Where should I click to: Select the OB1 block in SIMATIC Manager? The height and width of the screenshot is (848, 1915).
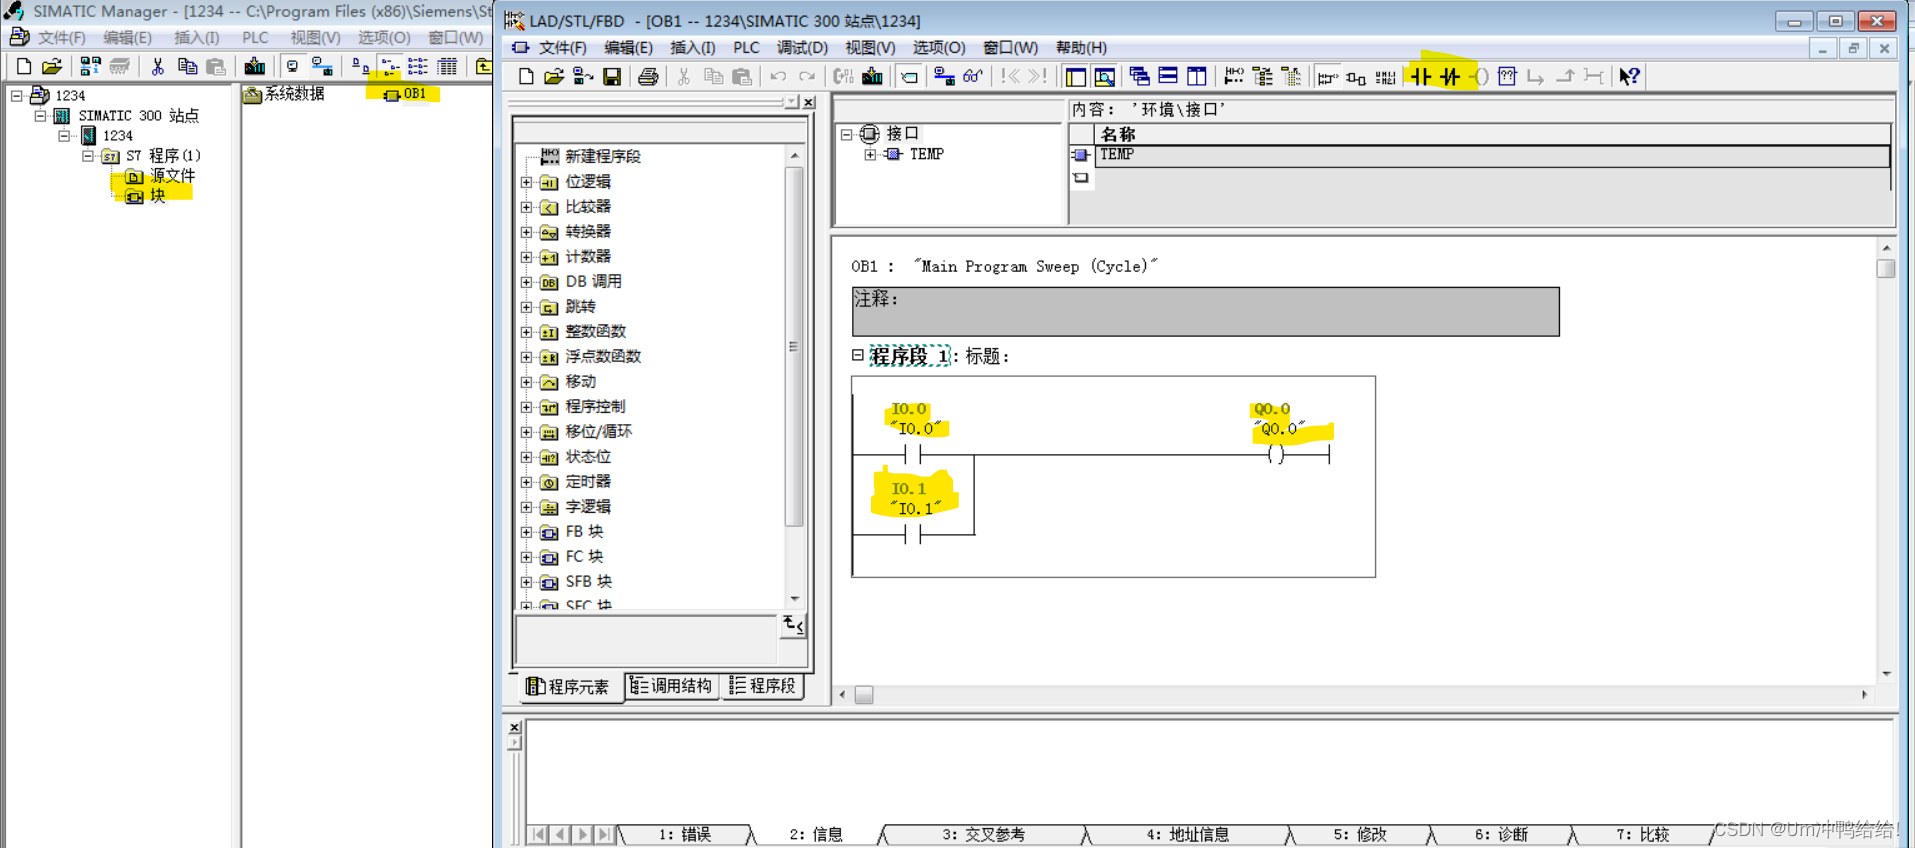point(405,94)
